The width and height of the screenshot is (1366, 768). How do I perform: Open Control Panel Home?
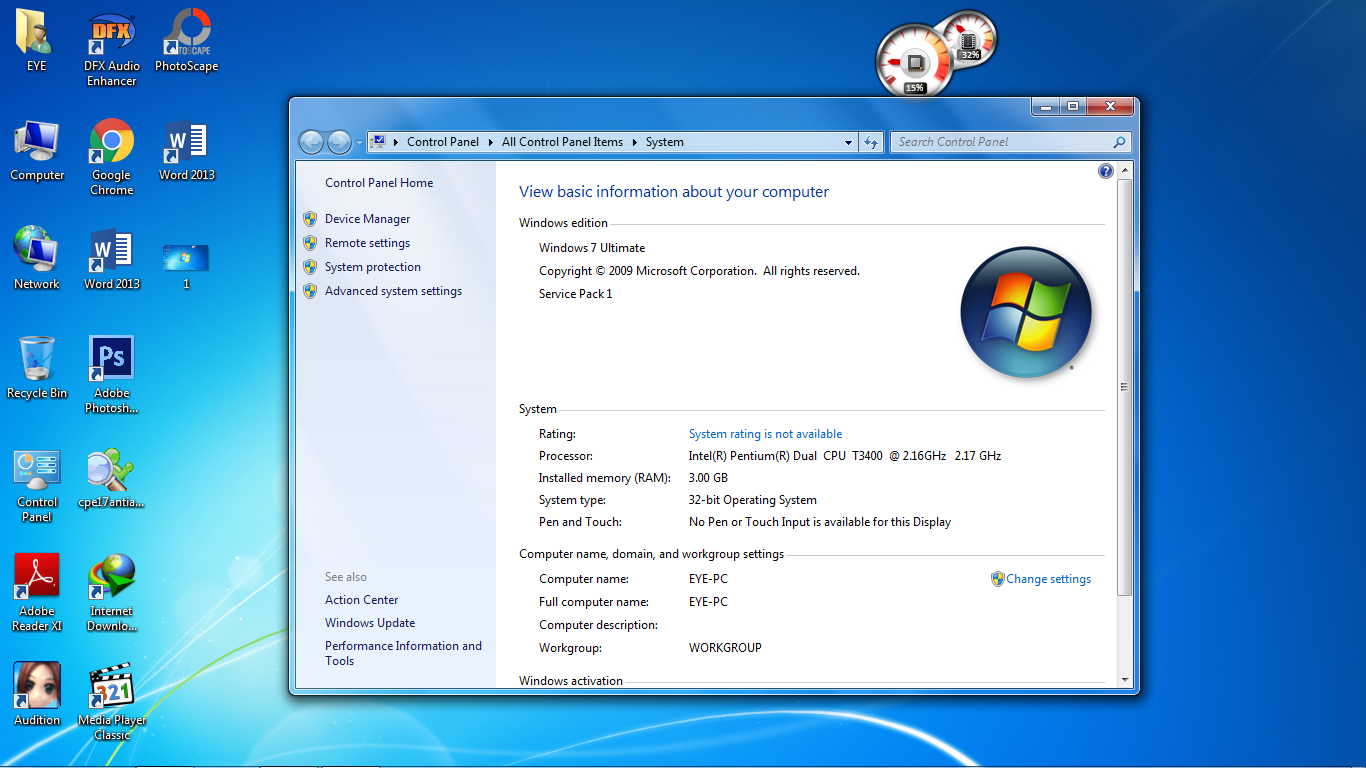tap(379, 183)
